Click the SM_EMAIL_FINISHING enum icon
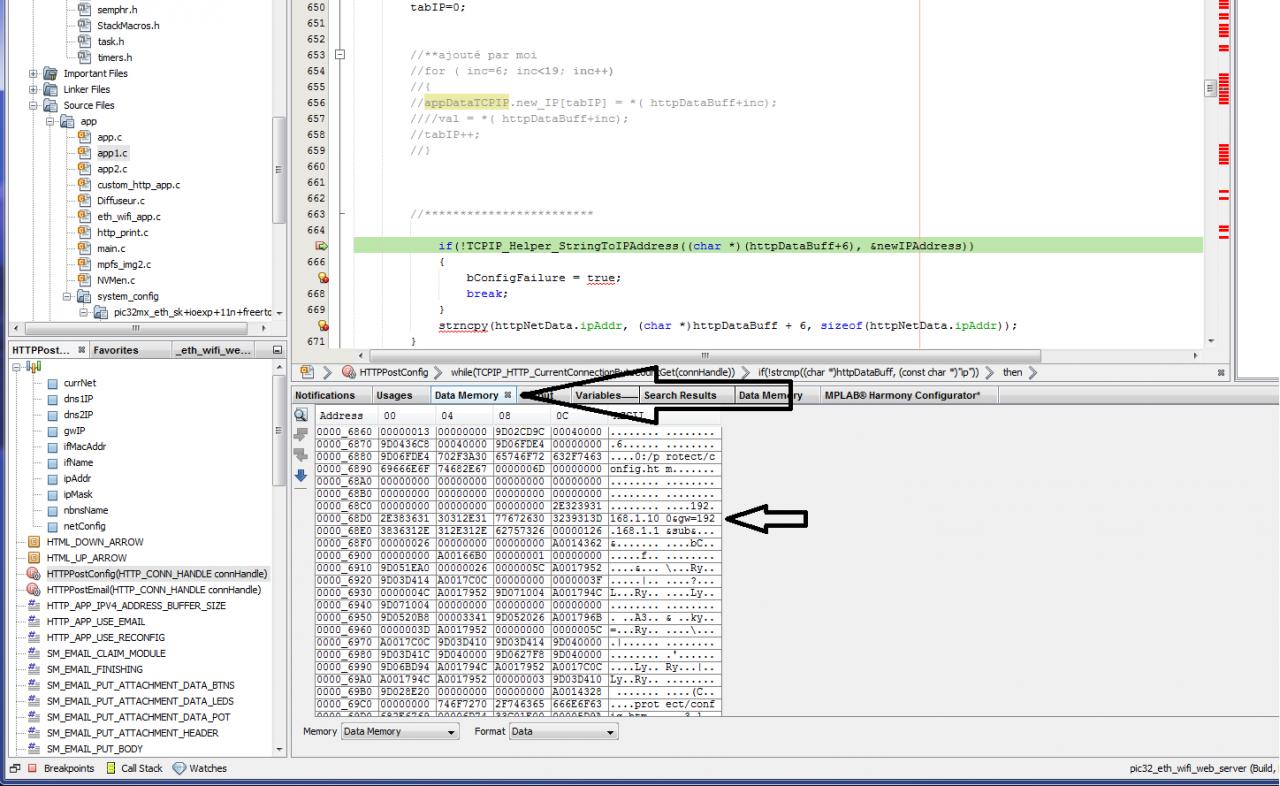 33,669
